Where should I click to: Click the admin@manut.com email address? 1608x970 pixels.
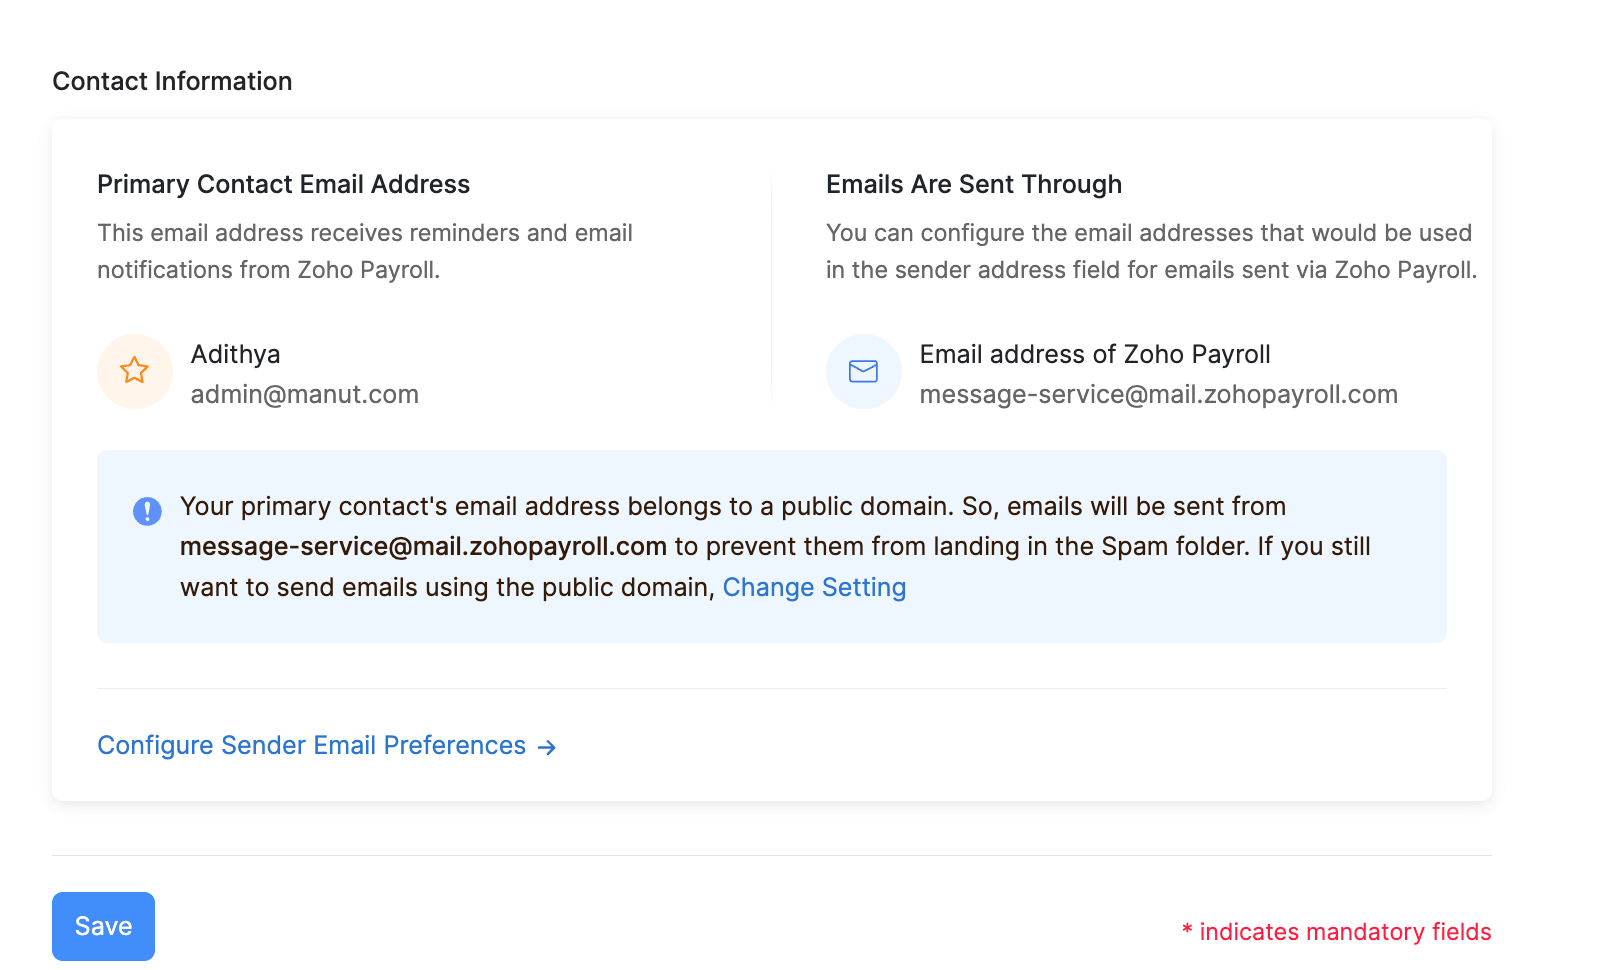pos(304,394)
